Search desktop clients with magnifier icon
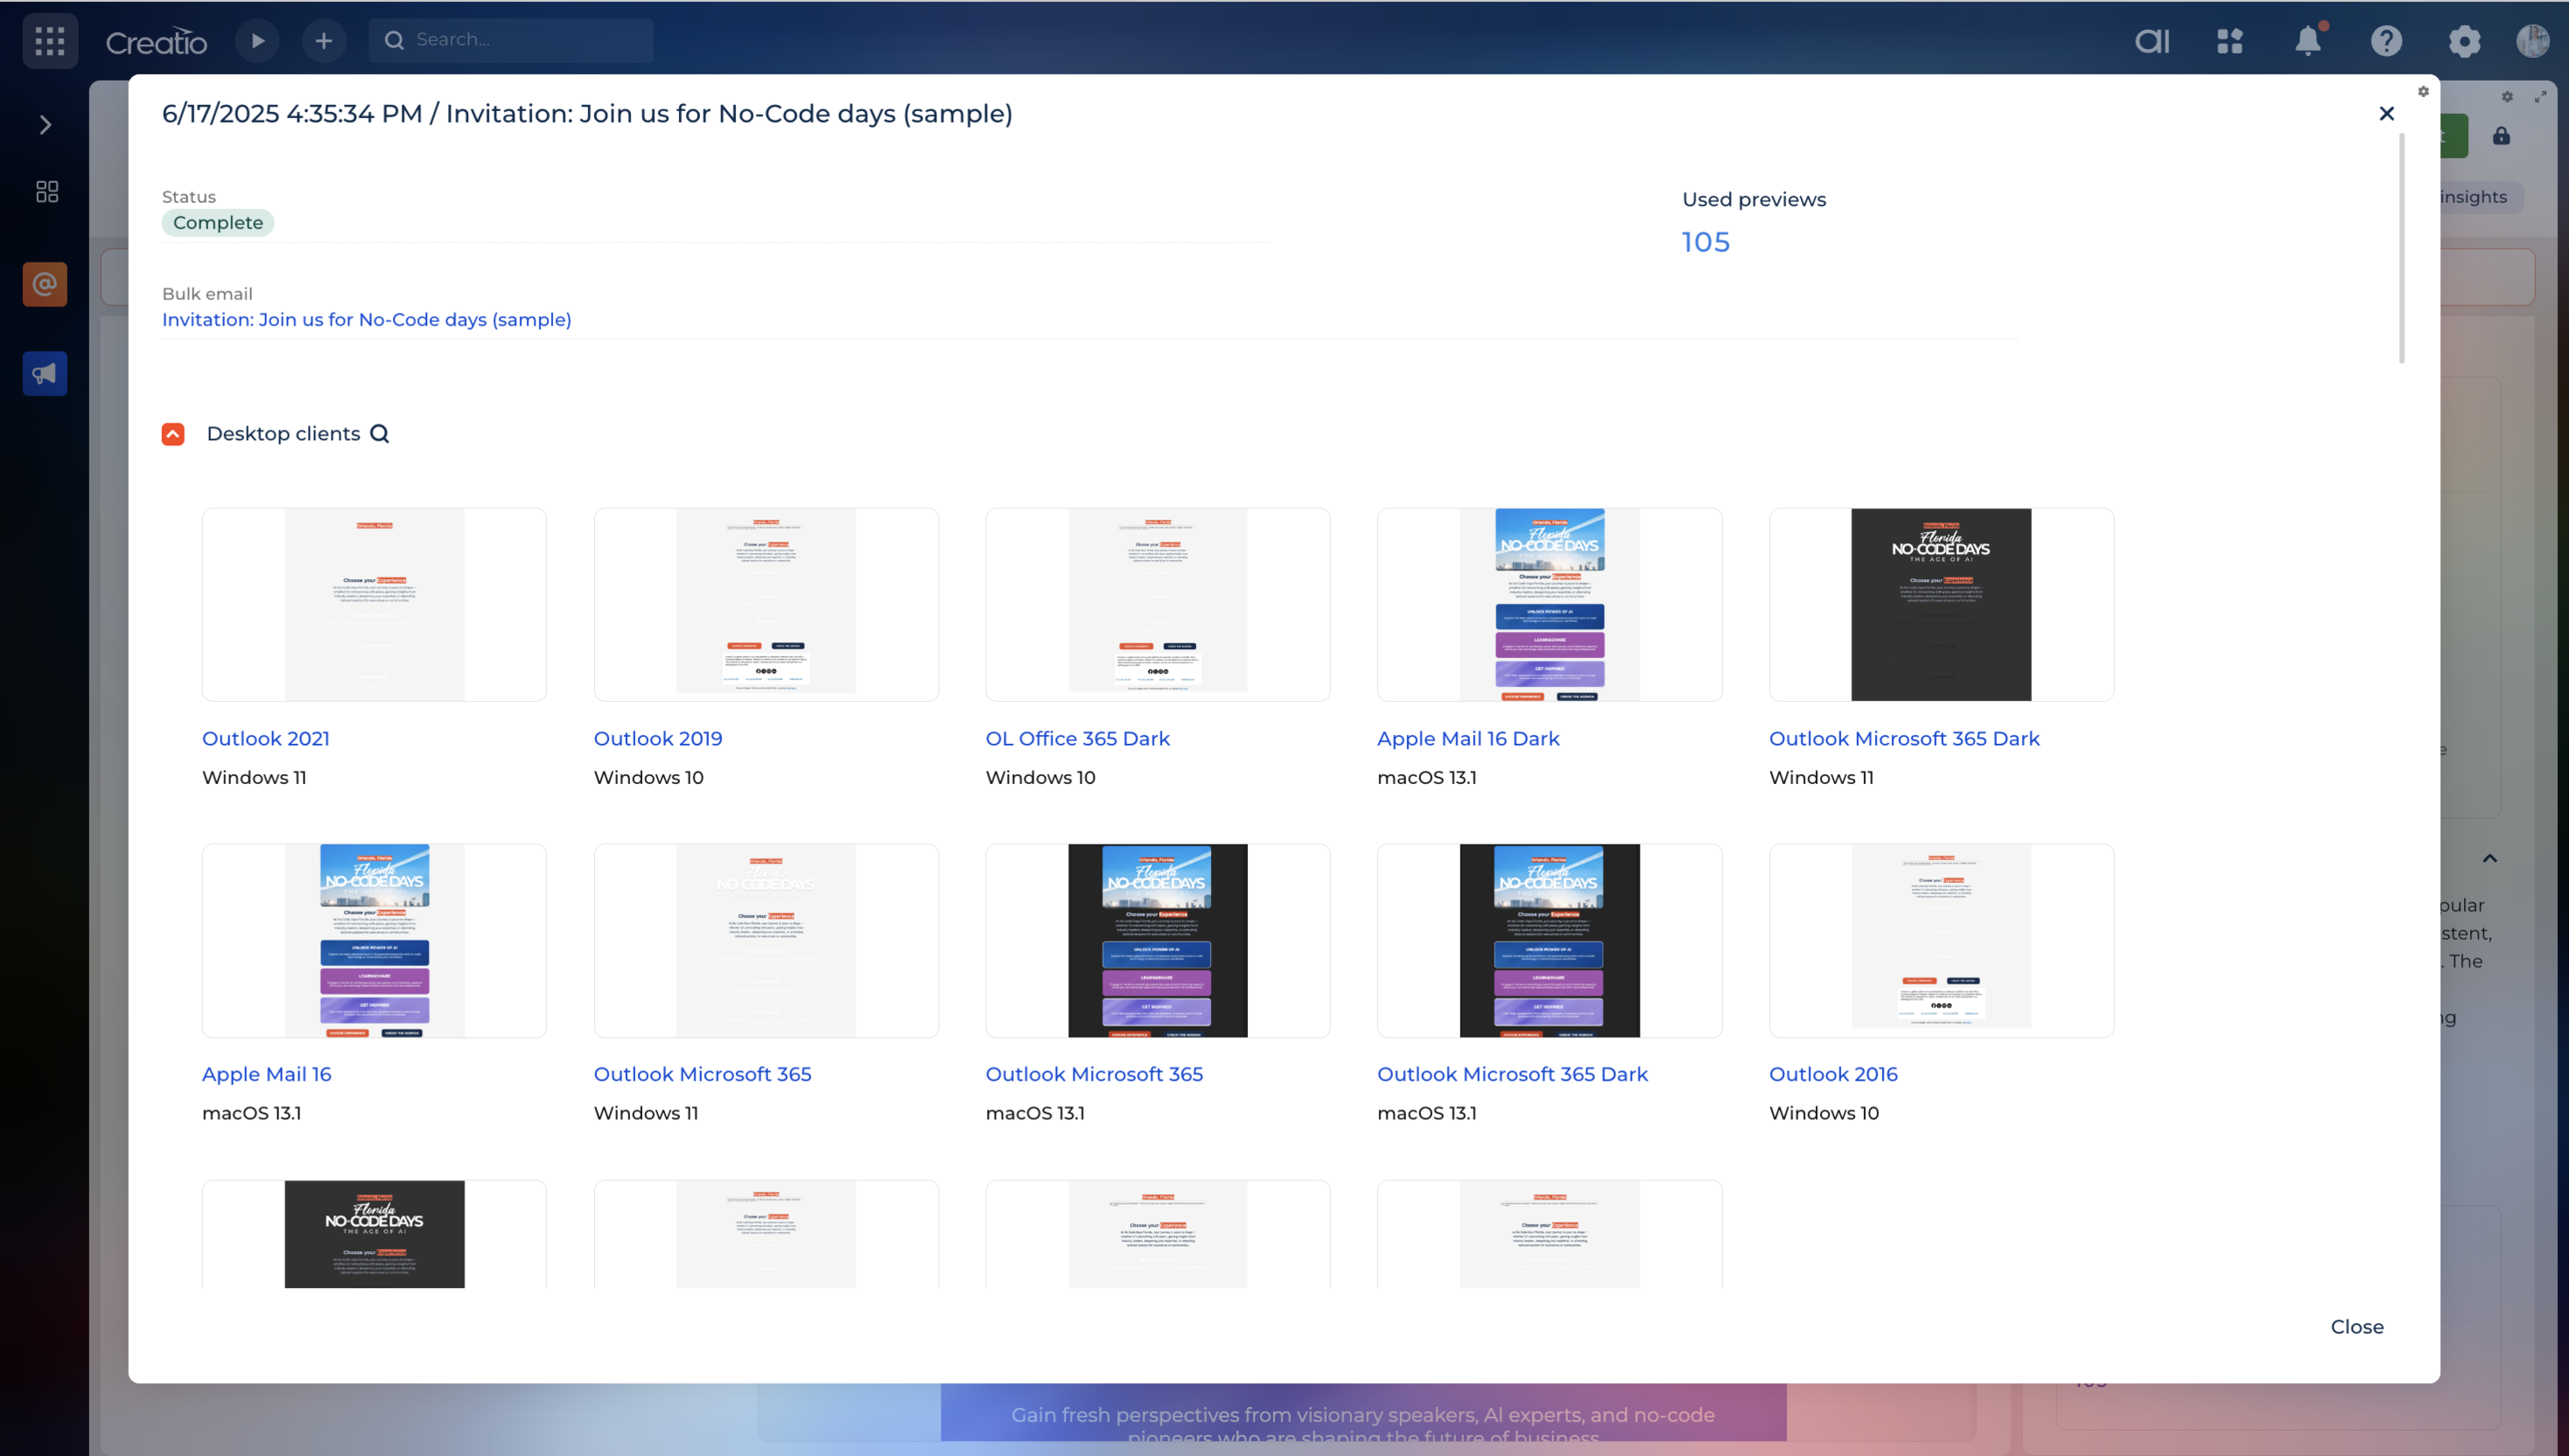The width and height of the screenshot is (2569, 1456). tap(379, 434)
